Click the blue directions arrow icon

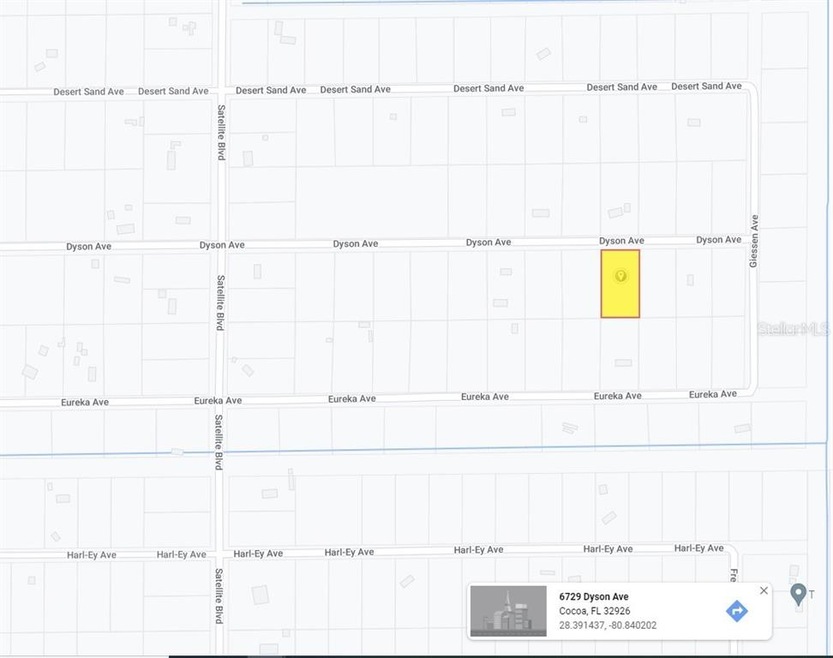pyautogui.click(x=736, y=611)
